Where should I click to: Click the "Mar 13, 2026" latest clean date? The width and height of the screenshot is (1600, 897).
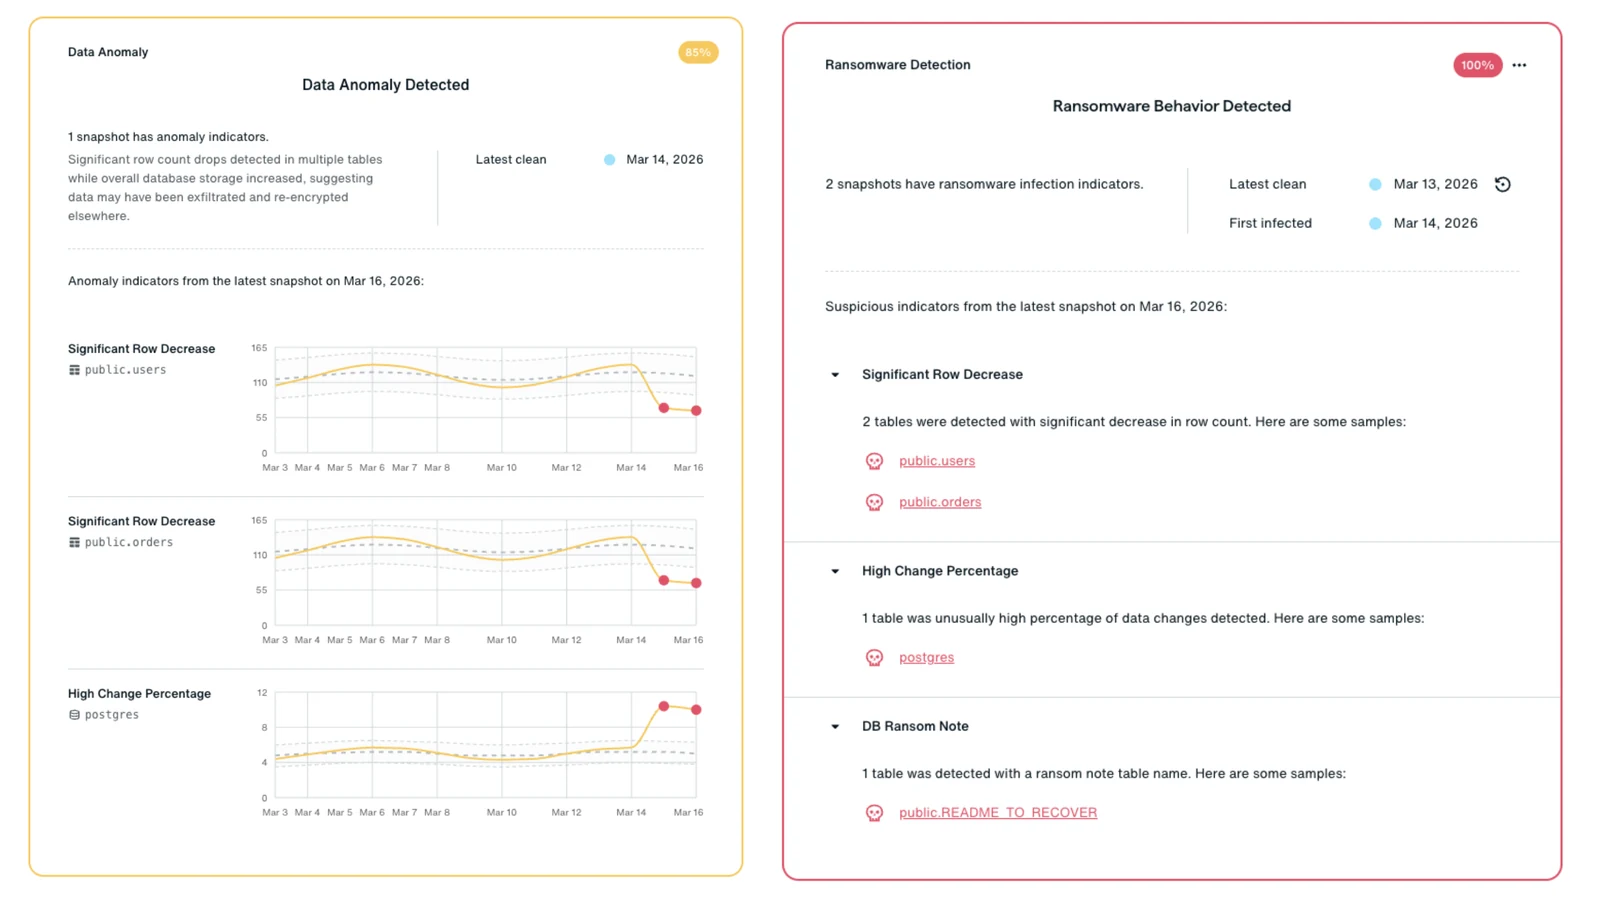pyautogui.click(x=1435, y=184)
